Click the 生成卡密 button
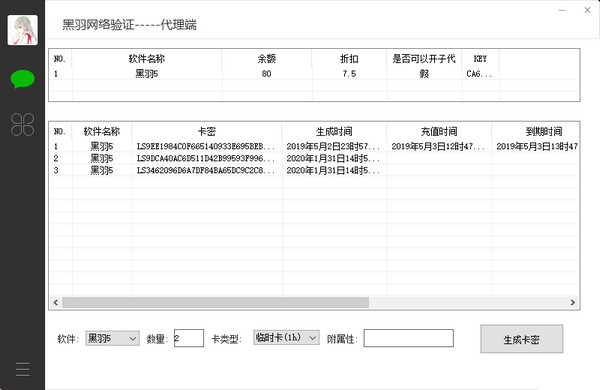The width and height of the screenshot is (600, 390). (522, 339)
